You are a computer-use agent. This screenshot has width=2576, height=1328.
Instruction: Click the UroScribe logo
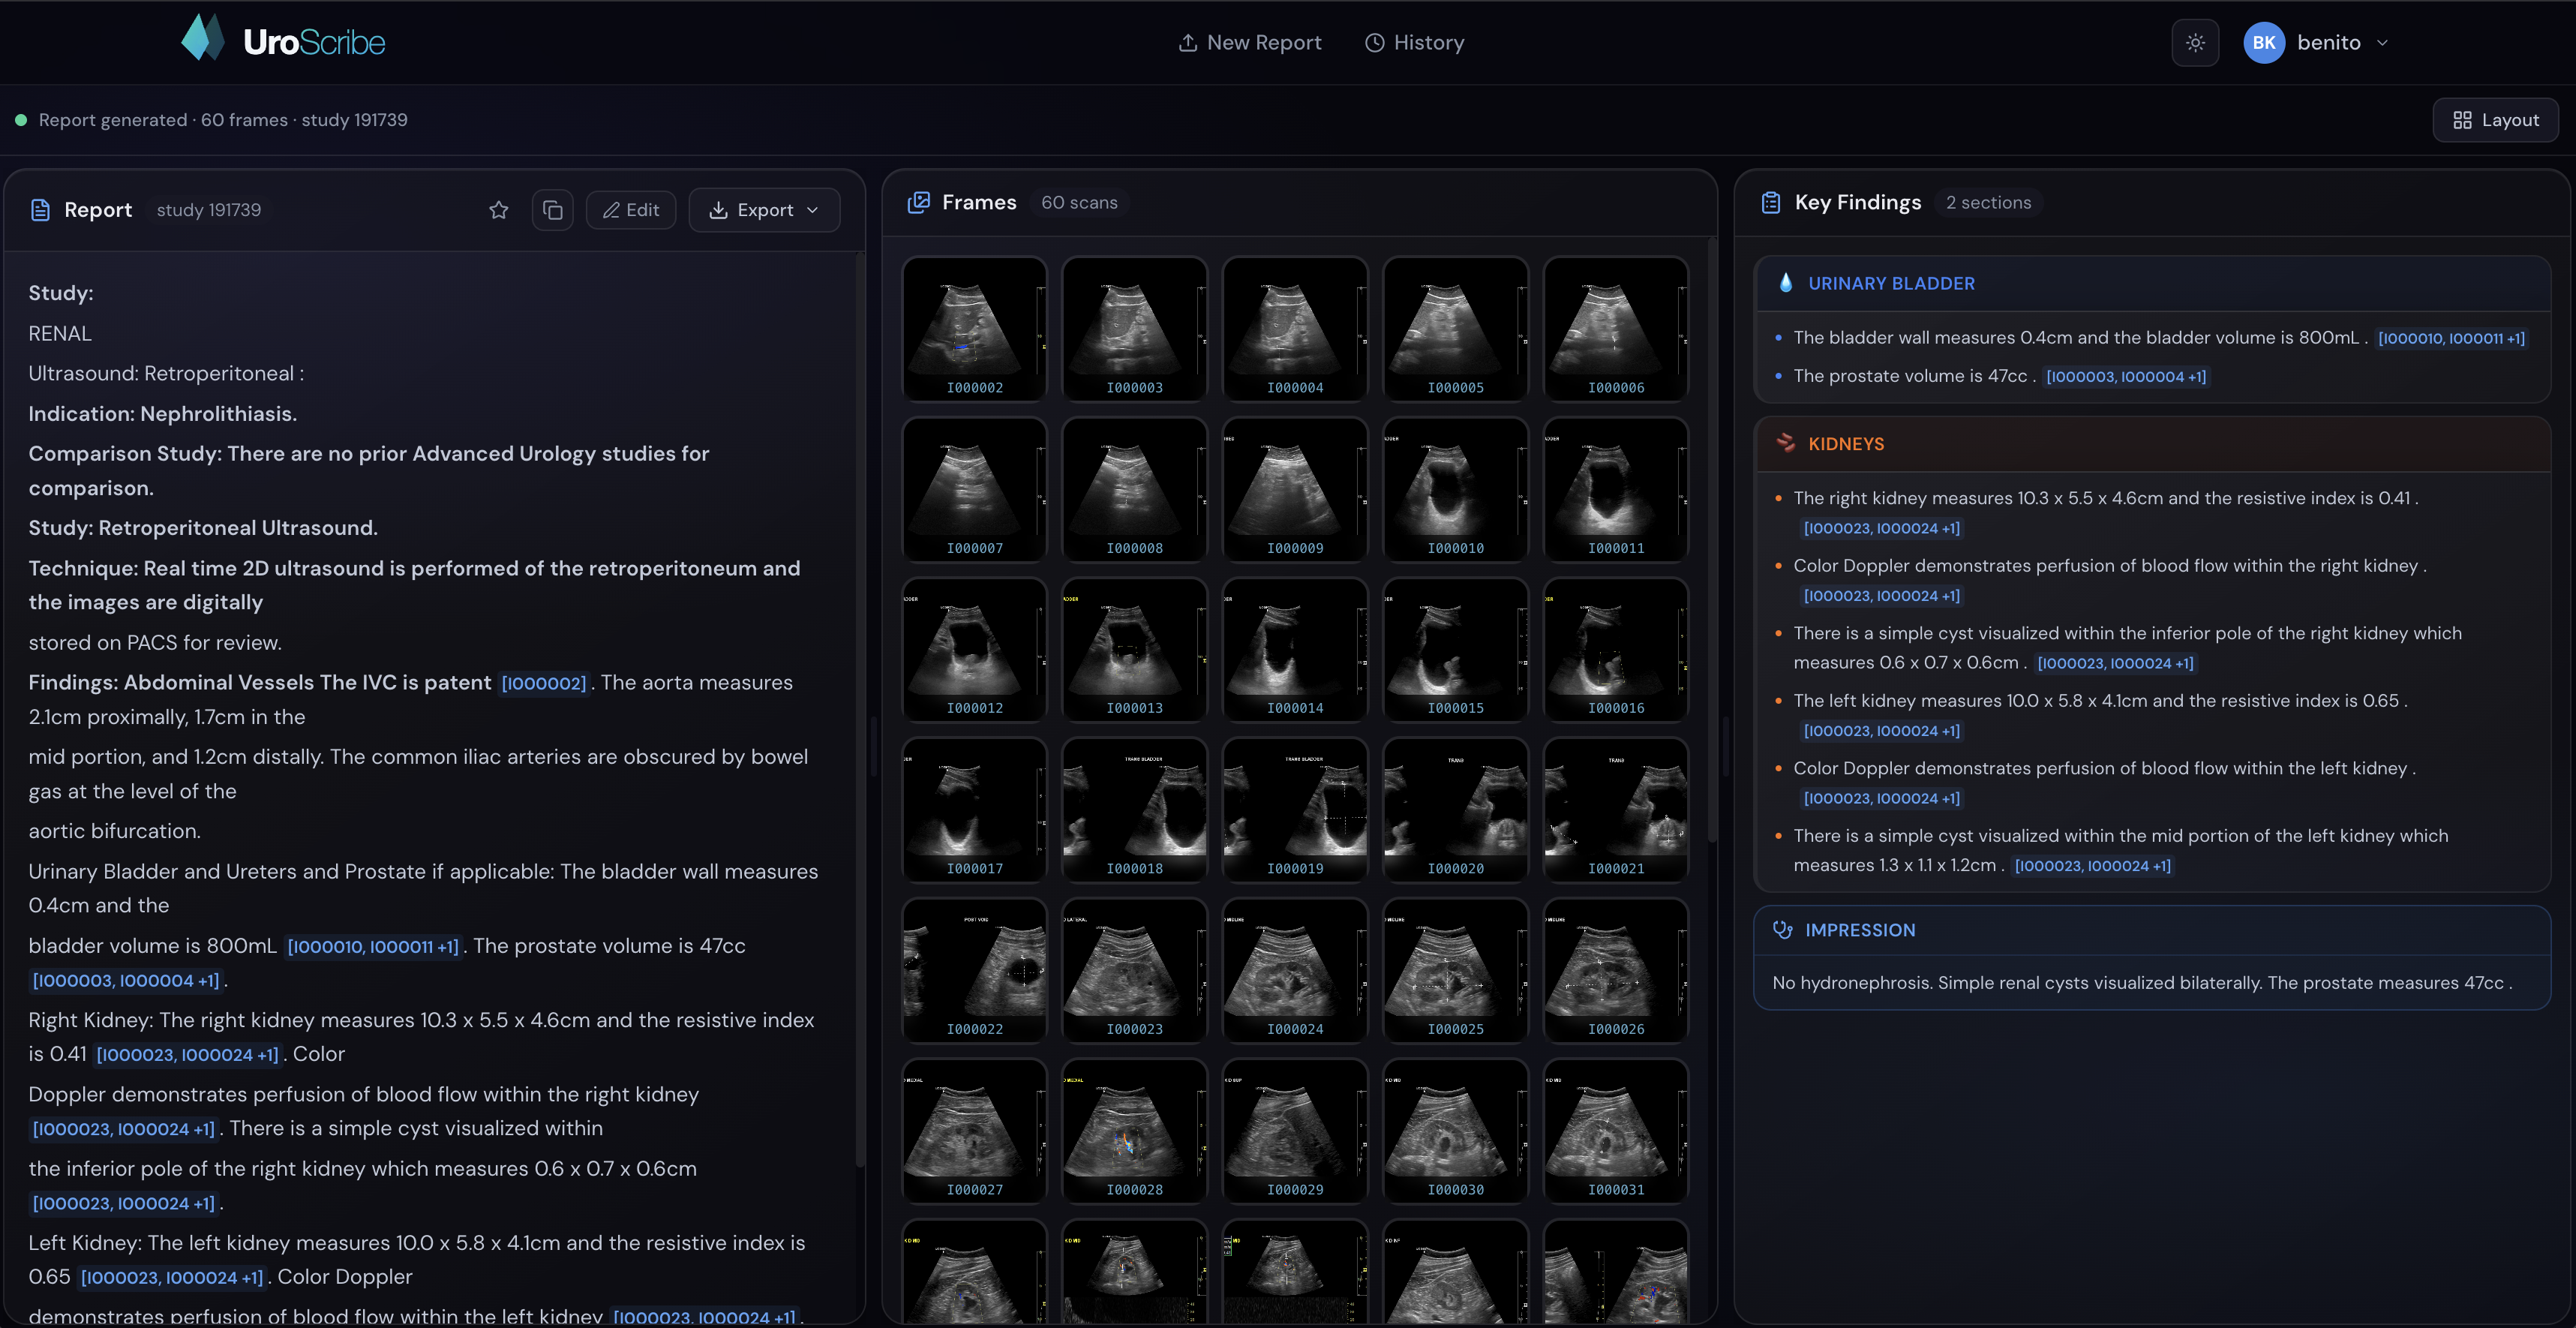pyautogui.click(x=283, y=41)
